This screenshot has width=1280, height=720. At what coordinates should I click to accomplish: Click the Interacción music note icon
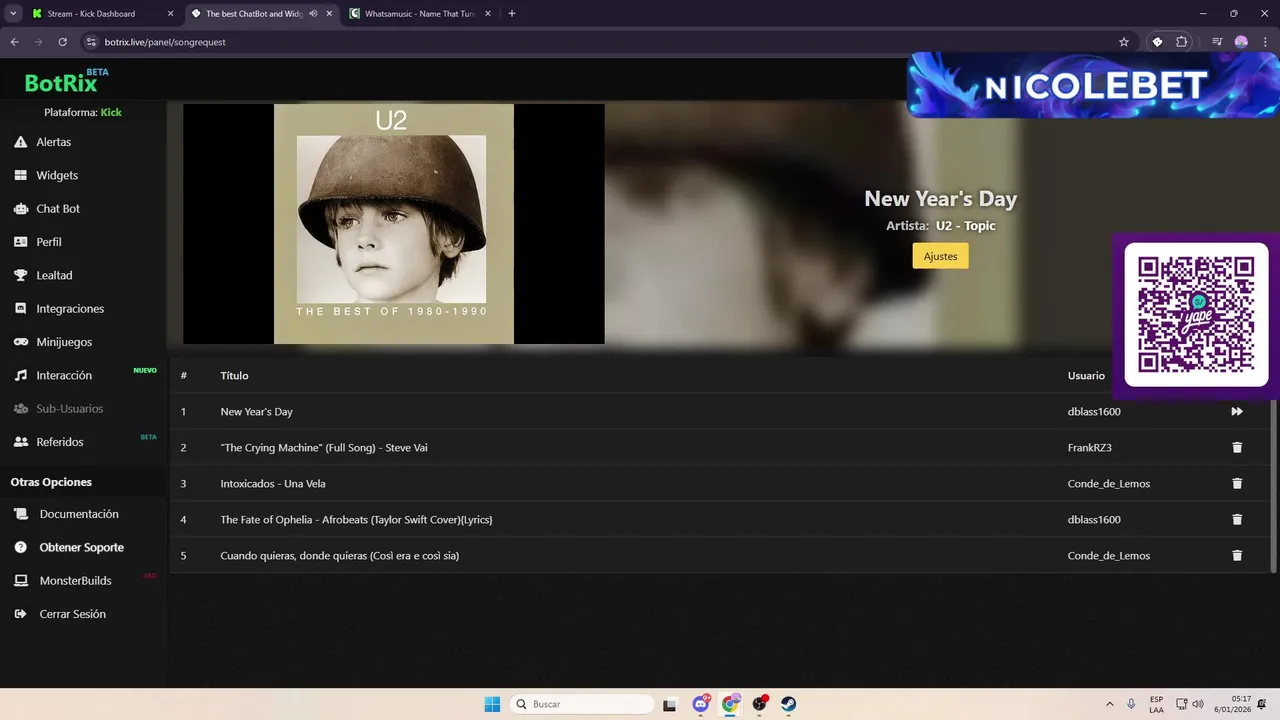tap(20, 375)
